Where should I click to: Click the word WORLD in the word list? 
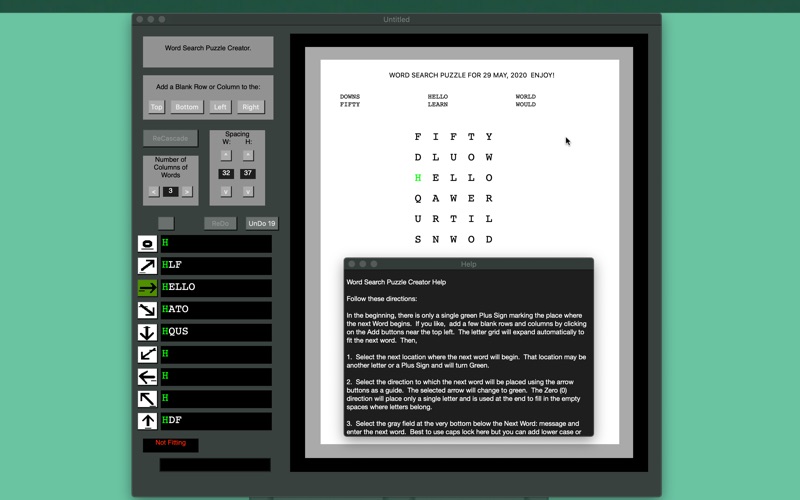coord(526,96)
